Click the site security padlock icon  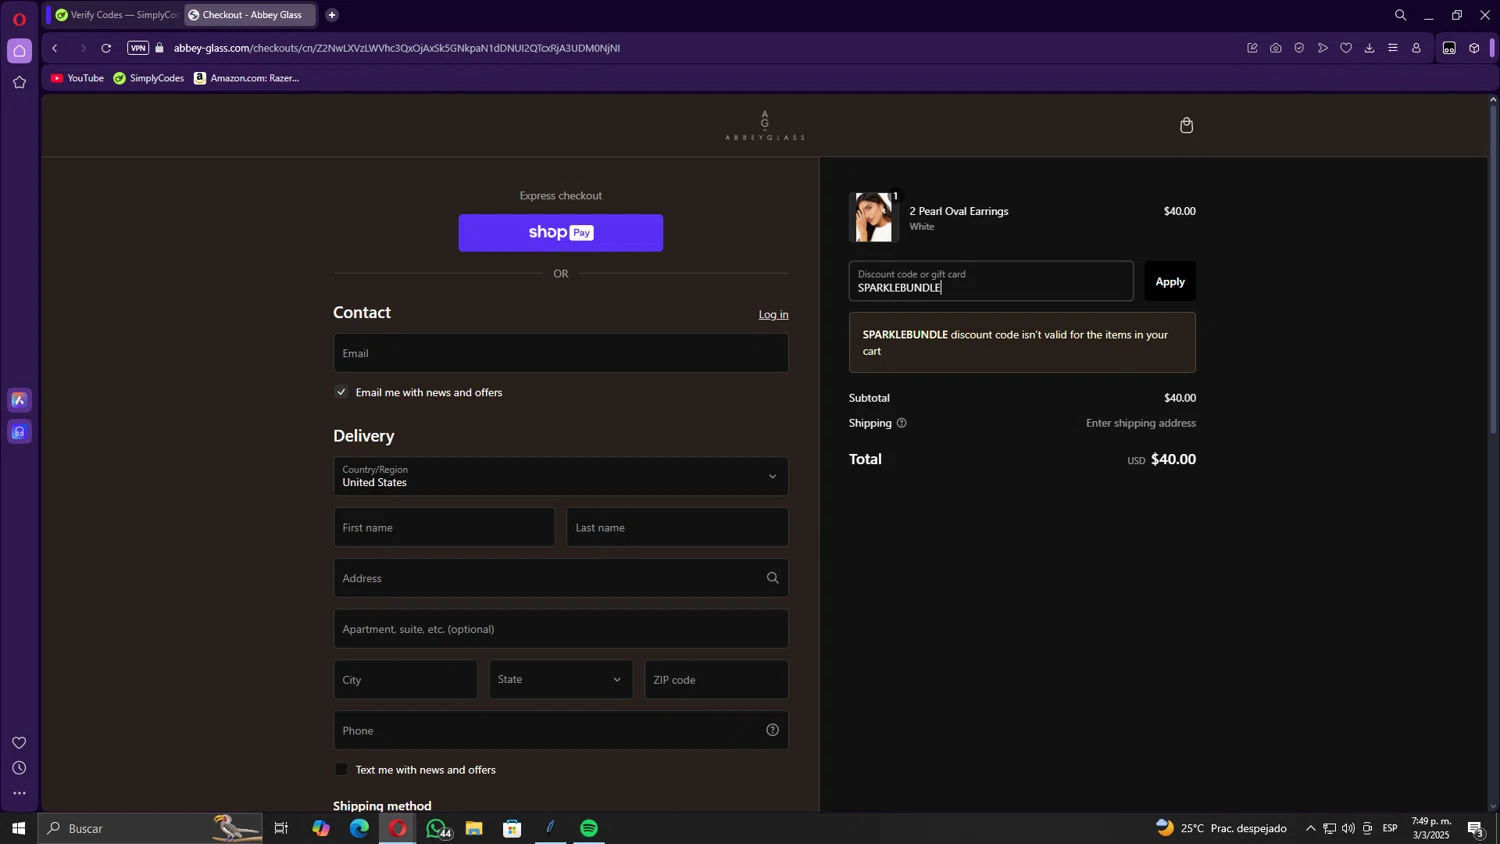(x=160, y=48)
